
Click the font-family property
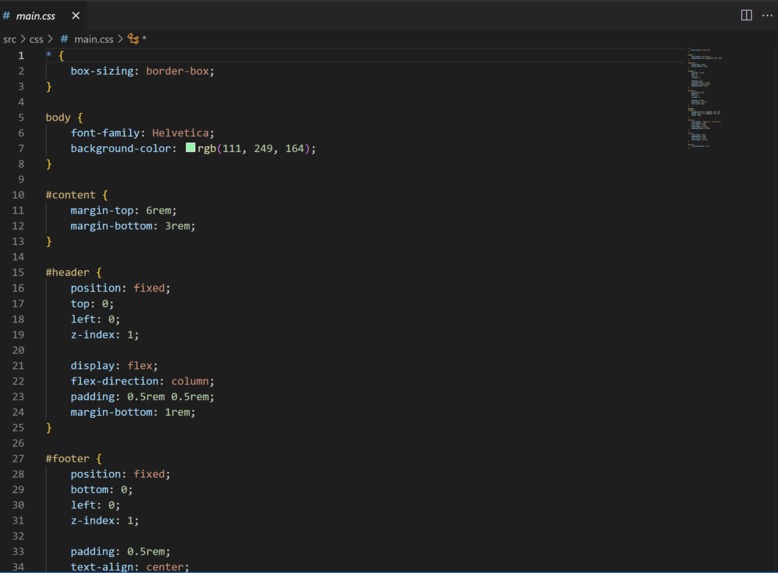coord(105,133)
